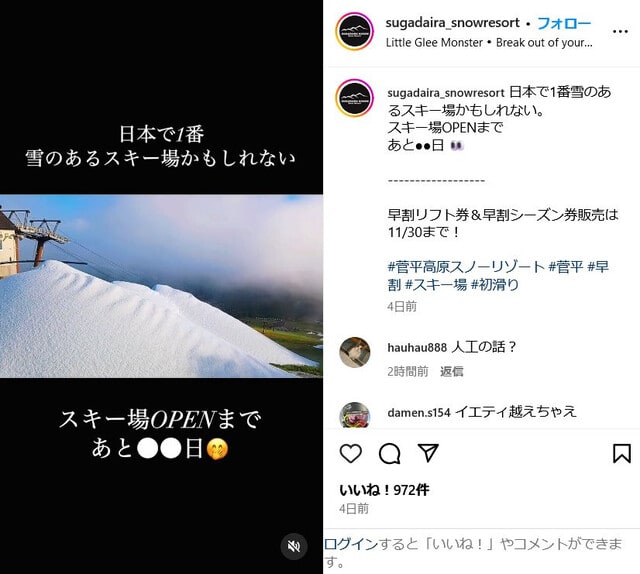This screenshot has width=640, height=574.
Task: Reply to hauhau888's comment via 返信
Action: click(x=451, y=371)
